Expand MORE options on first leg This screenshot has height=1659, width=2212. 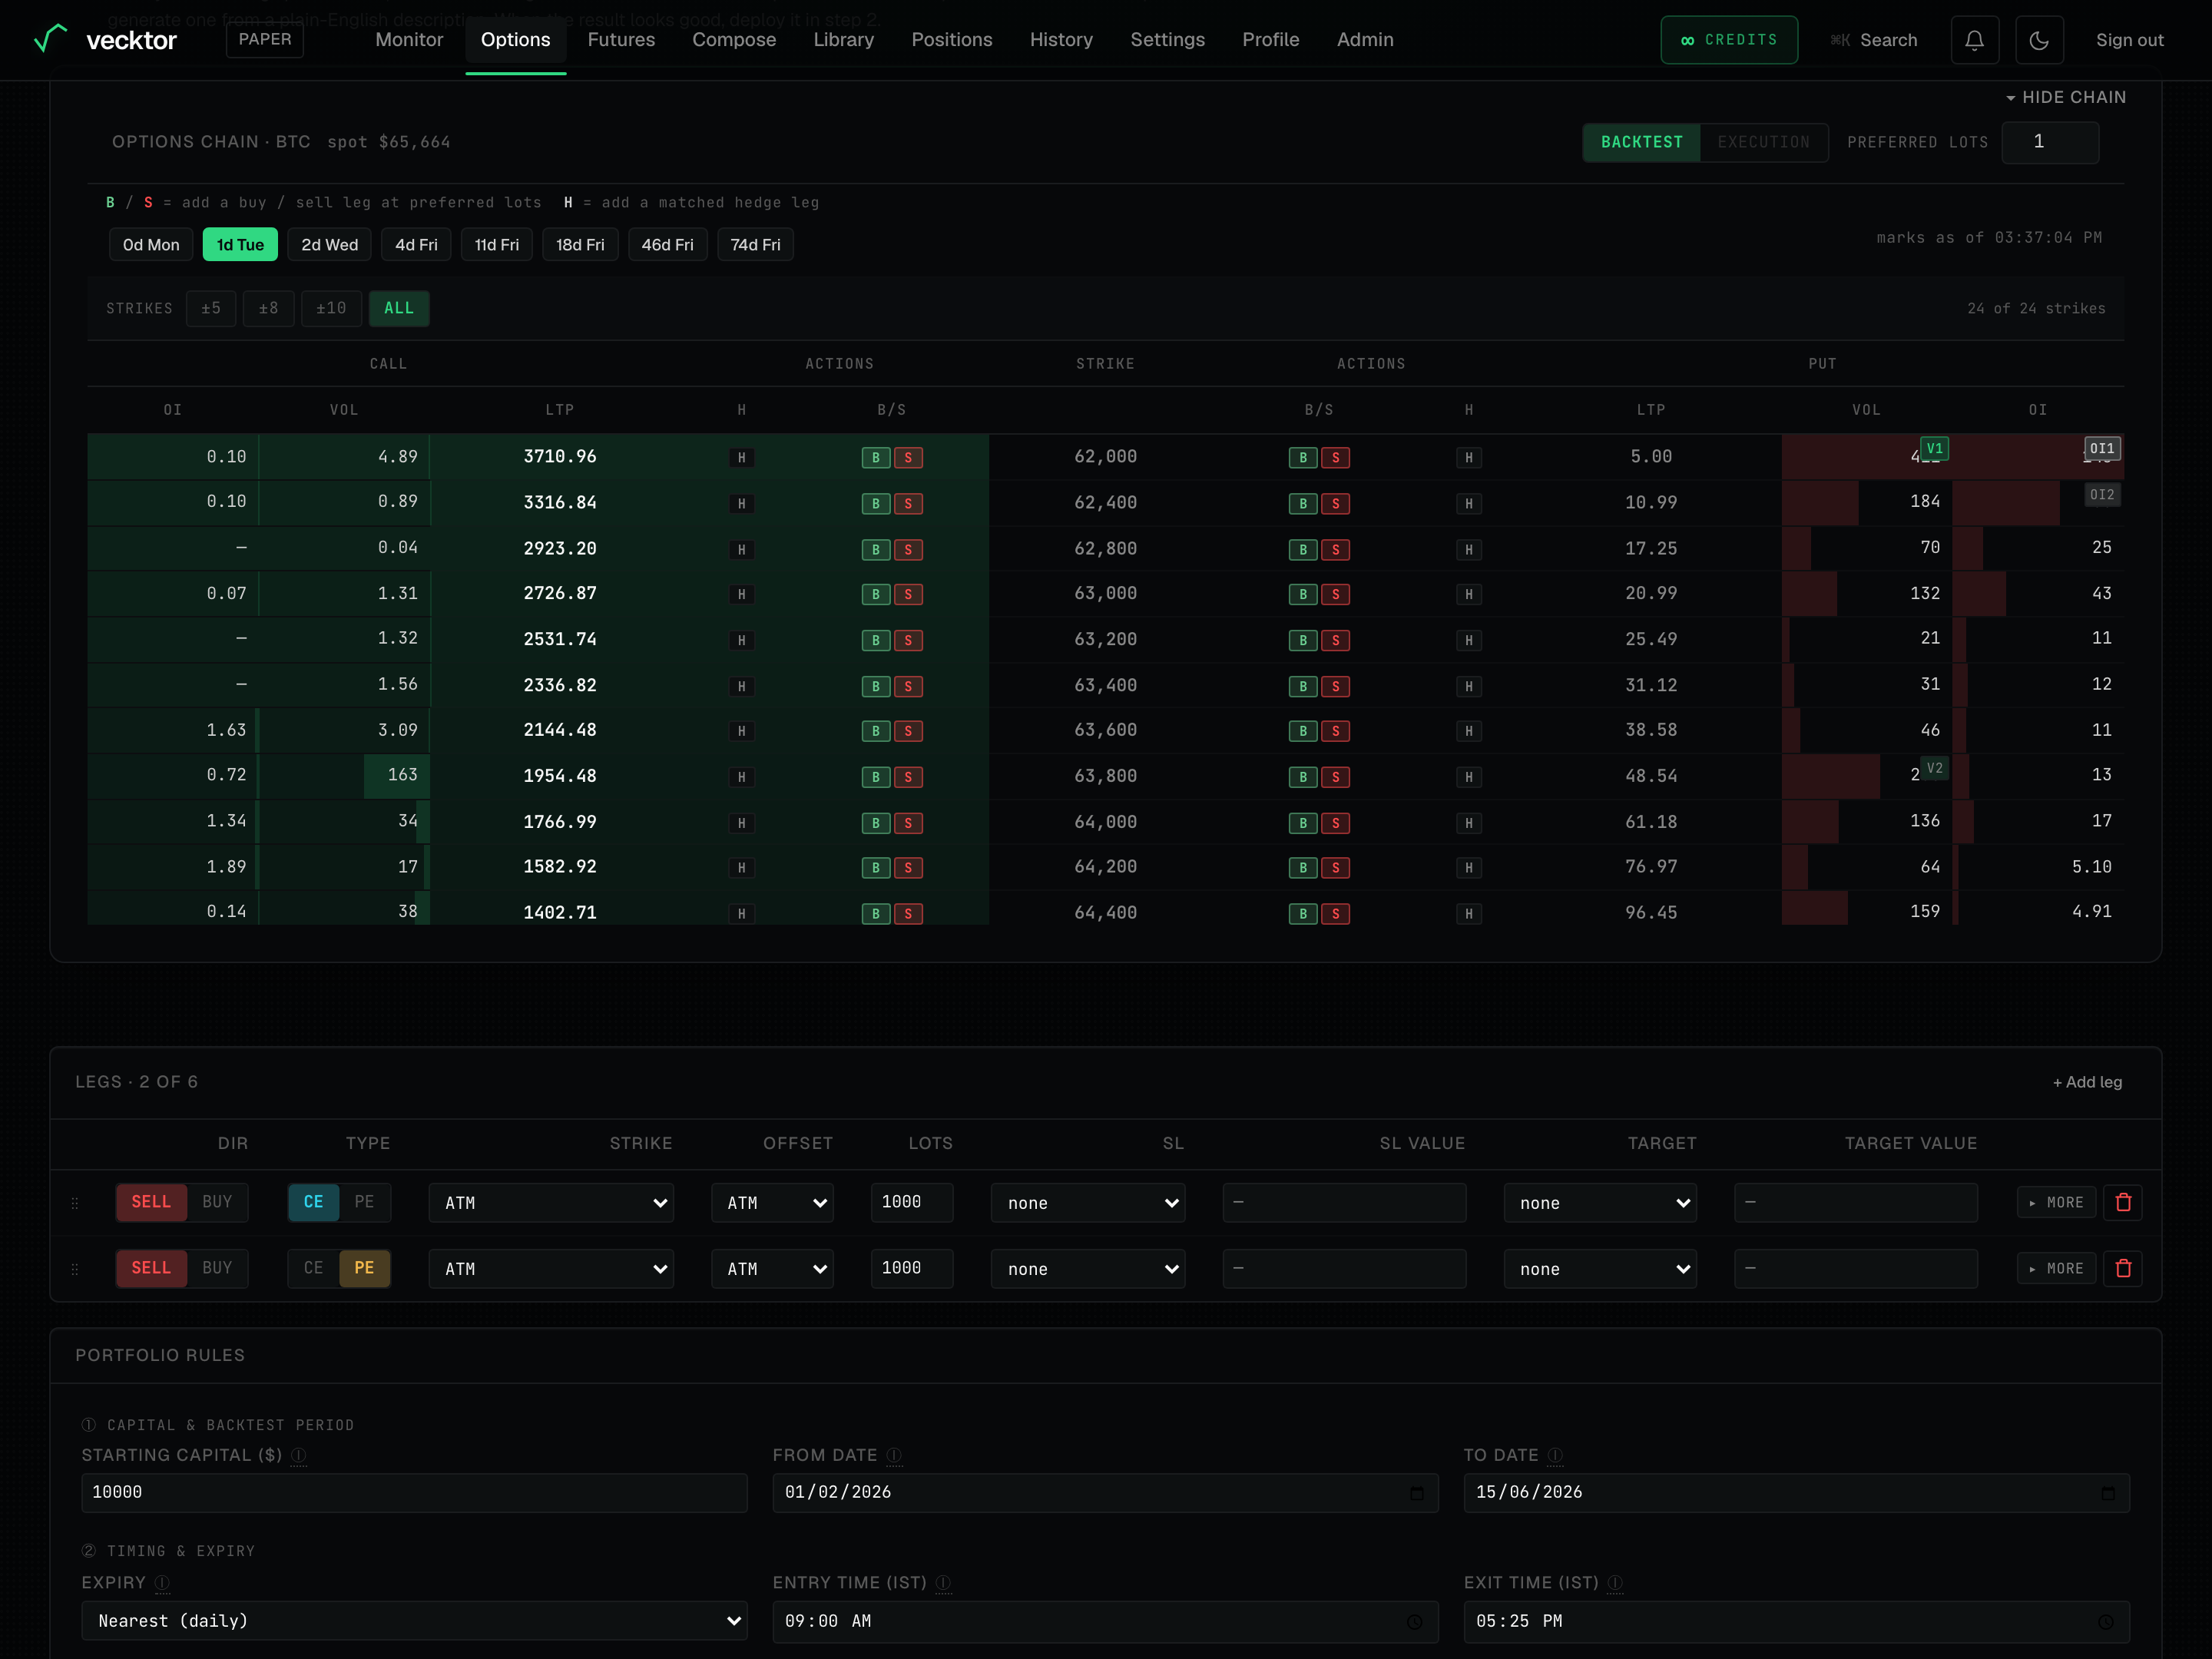coord(2056,1203)
